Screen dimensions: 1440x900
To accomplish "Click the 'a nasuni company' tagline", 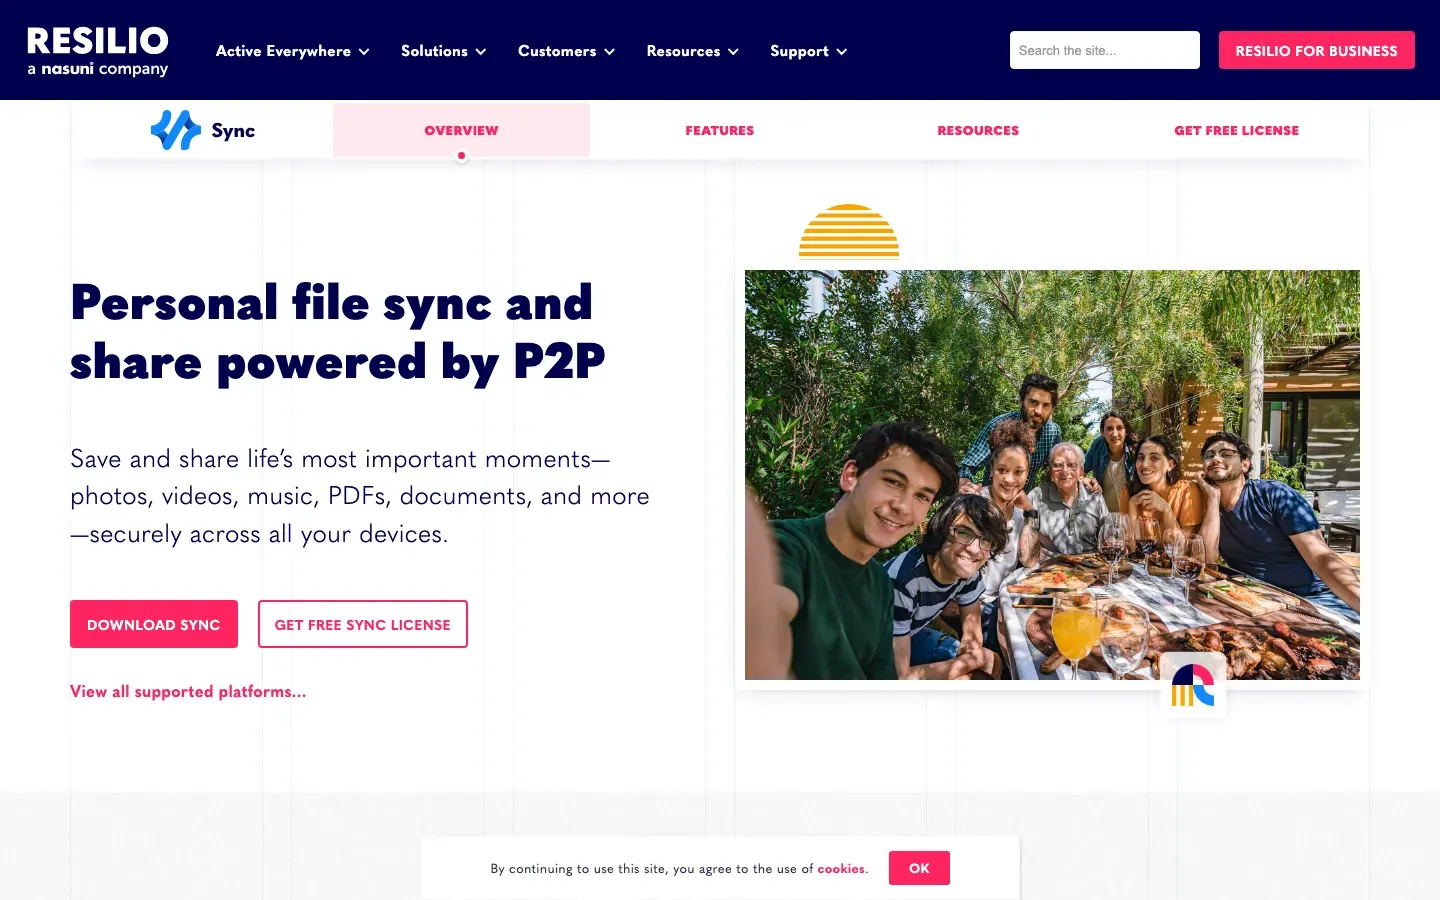I will 98,69.
